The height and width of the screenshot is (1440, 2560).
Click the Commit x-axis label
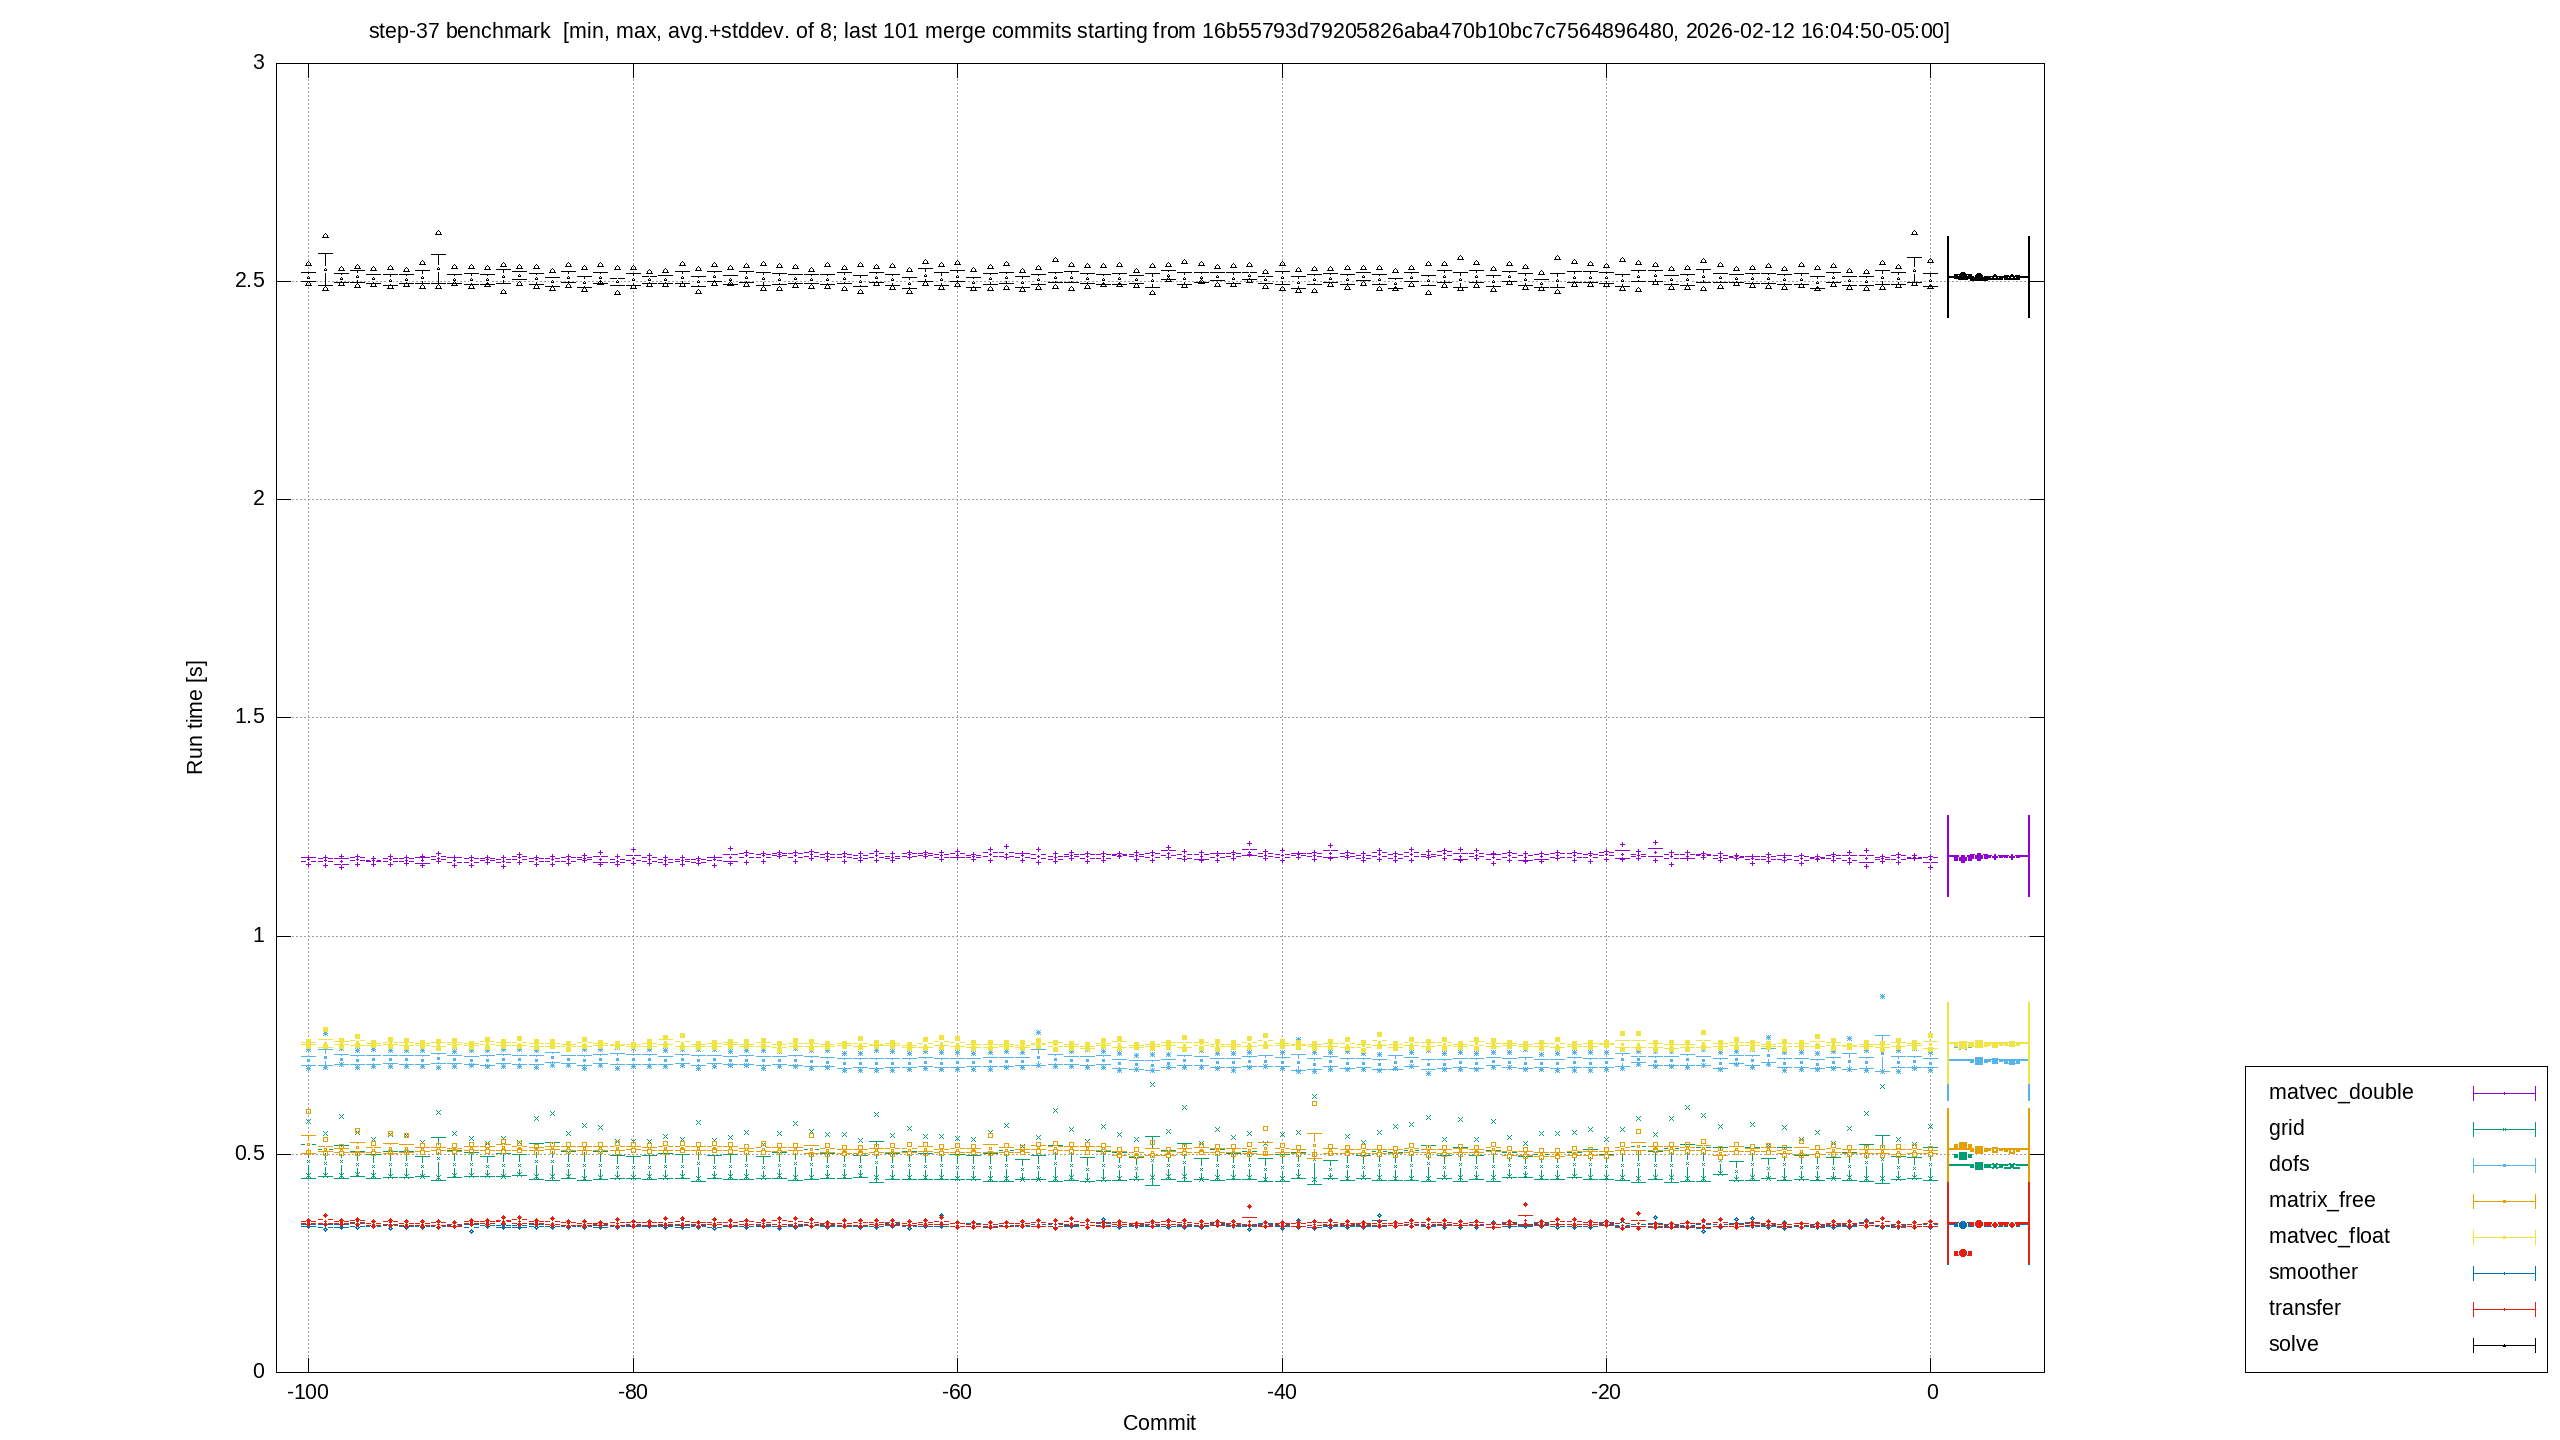pos(1159,1423)
